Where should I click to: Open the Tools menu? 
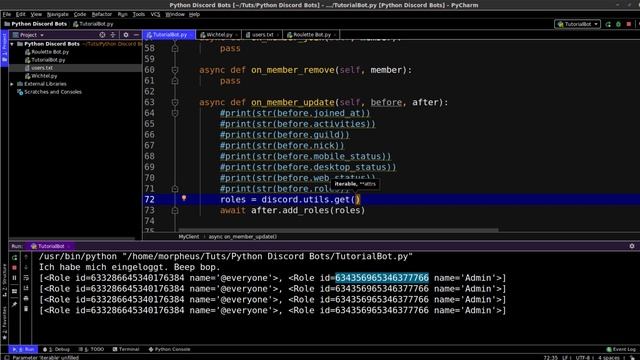pyautogui.click(x=139, y=14)
